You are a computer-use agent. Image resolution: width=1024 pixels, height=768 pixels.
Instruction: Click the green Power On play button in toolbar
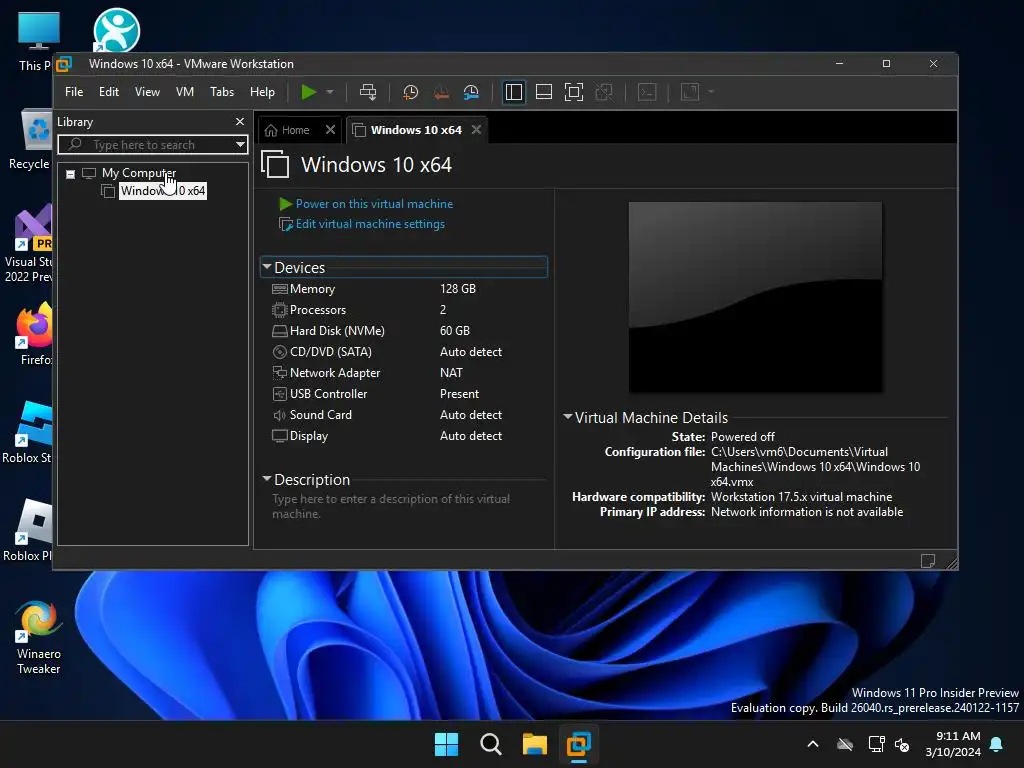click(308, 92)
